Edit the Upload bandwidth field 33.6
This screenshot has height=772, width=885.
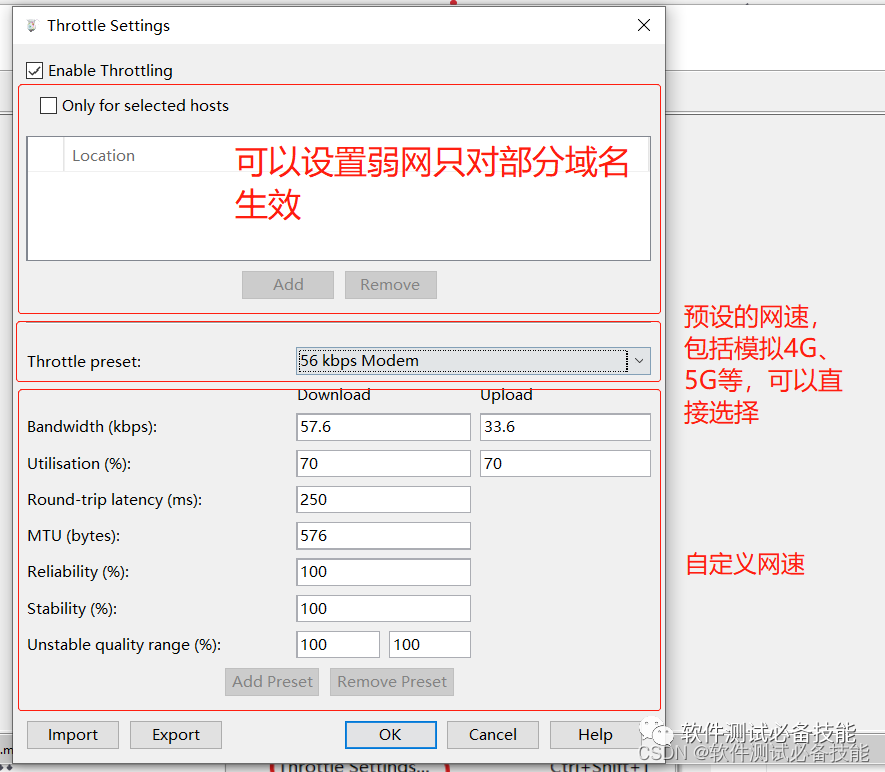(x=565, y=427)
